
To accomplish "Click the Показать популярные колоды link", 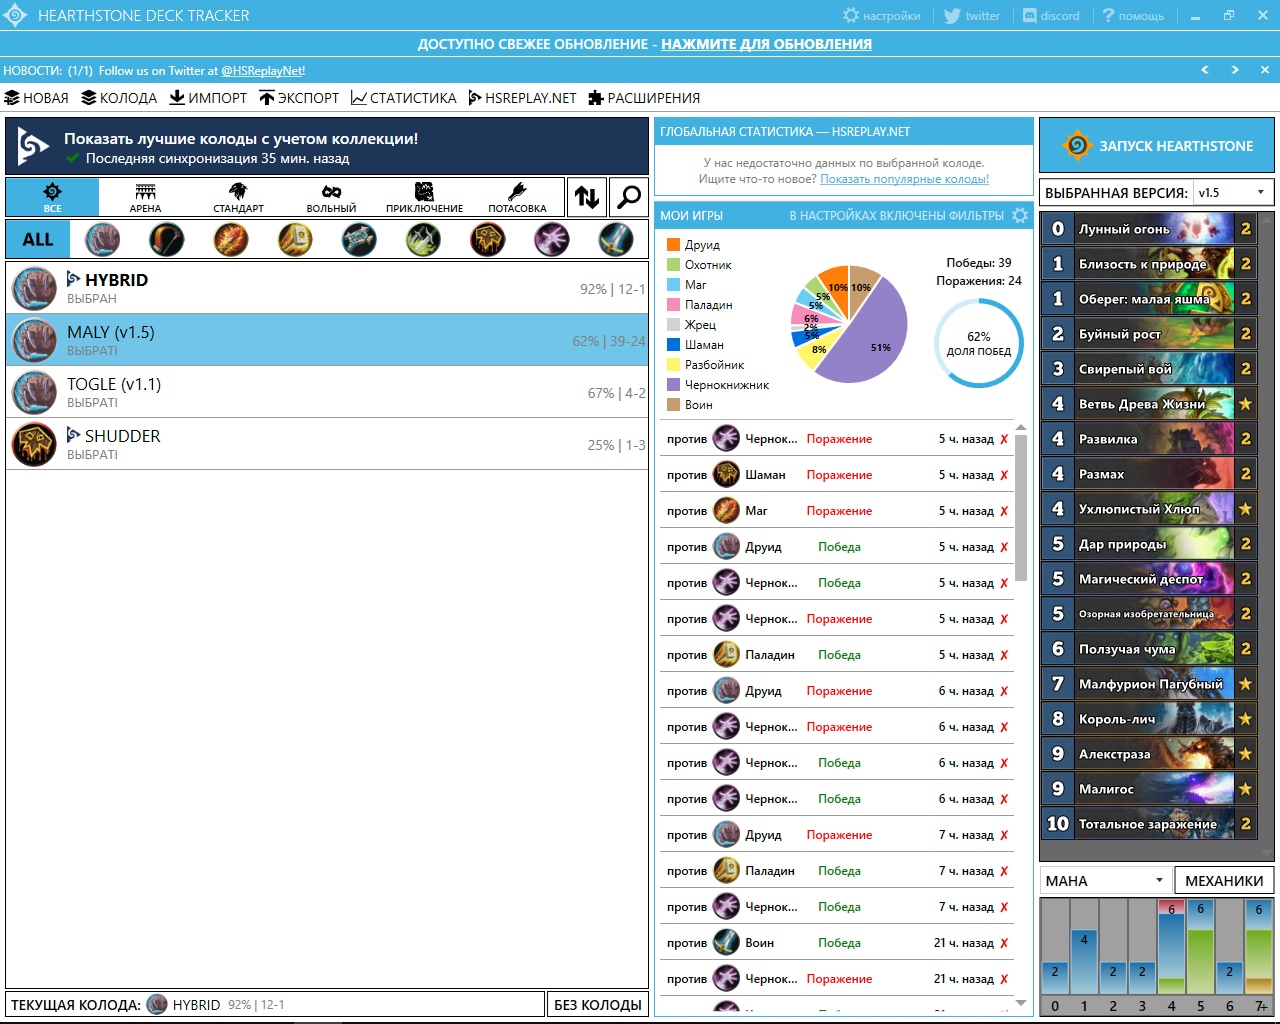I will pyautogui.click(x=904, y=179).
